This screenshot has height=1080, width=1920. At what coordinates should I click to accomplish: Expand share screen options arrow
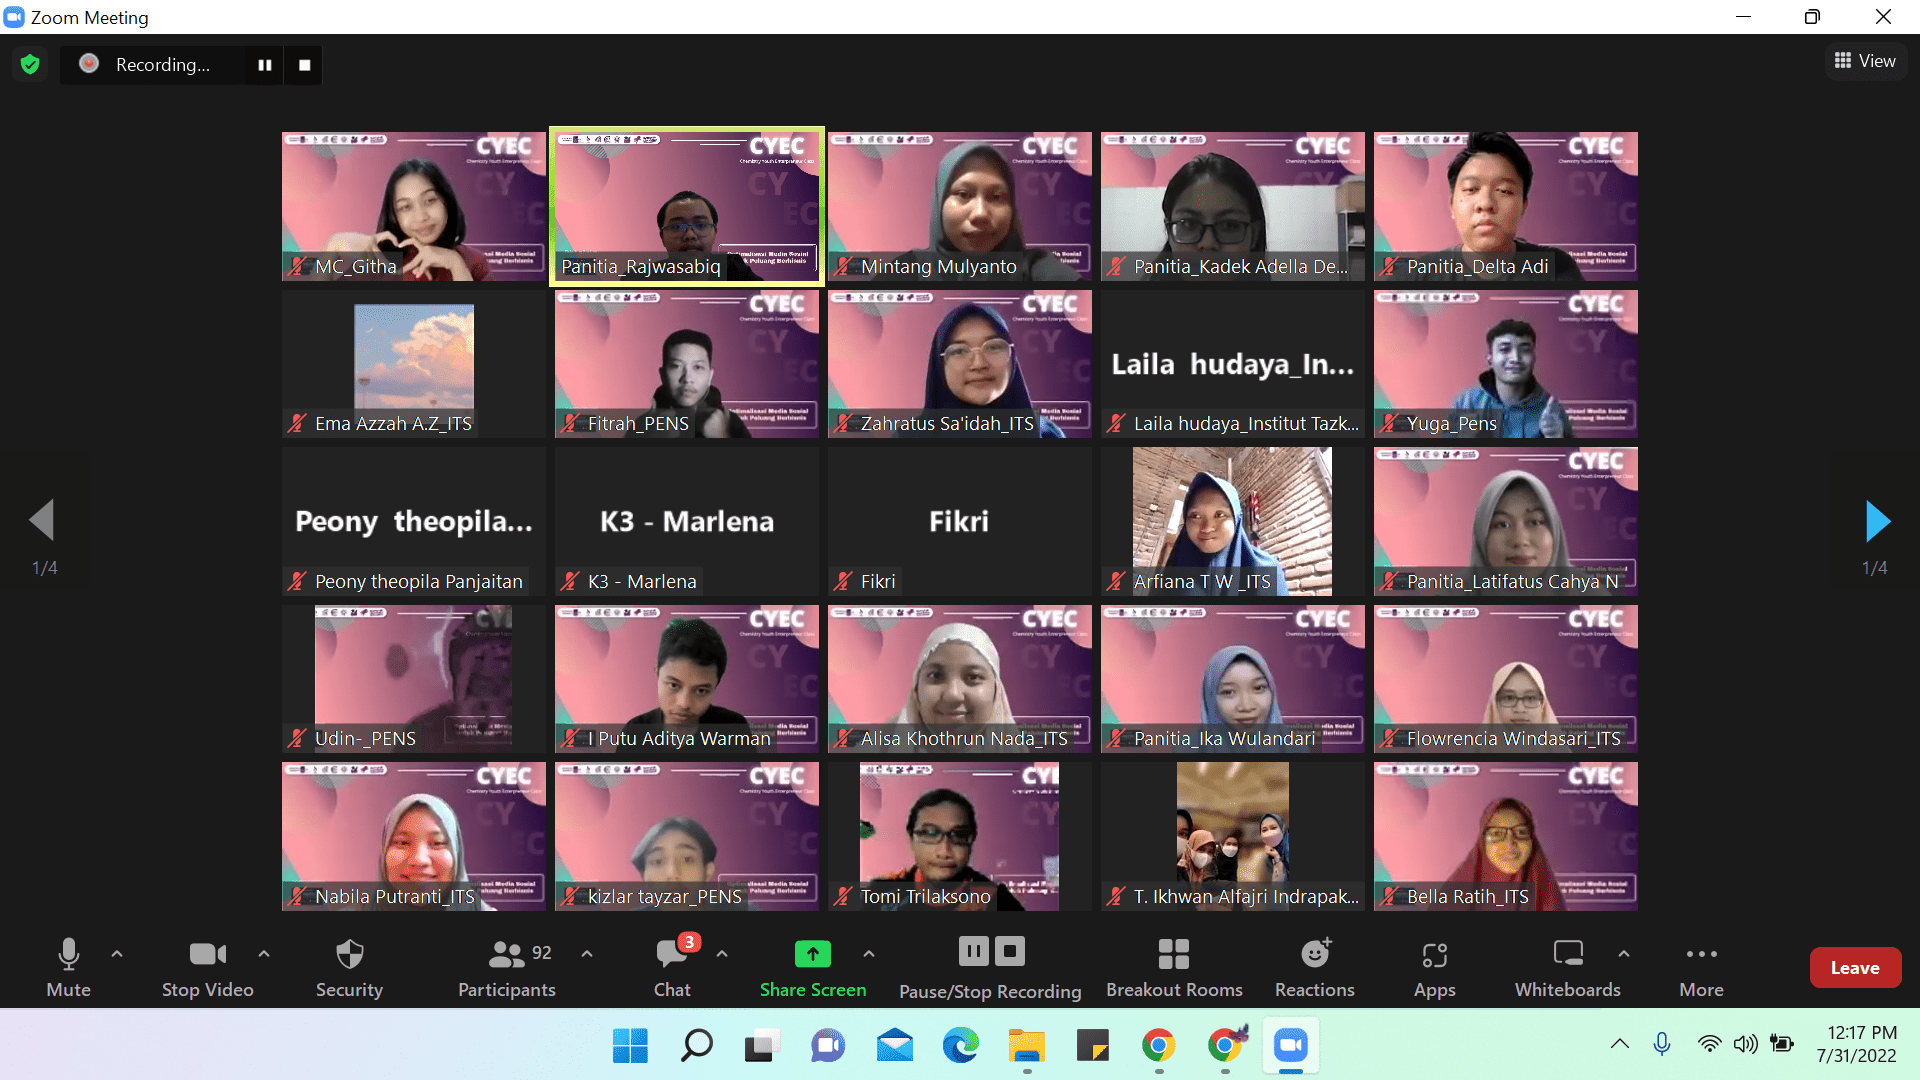pyautogui.click(x=869, y=954)
